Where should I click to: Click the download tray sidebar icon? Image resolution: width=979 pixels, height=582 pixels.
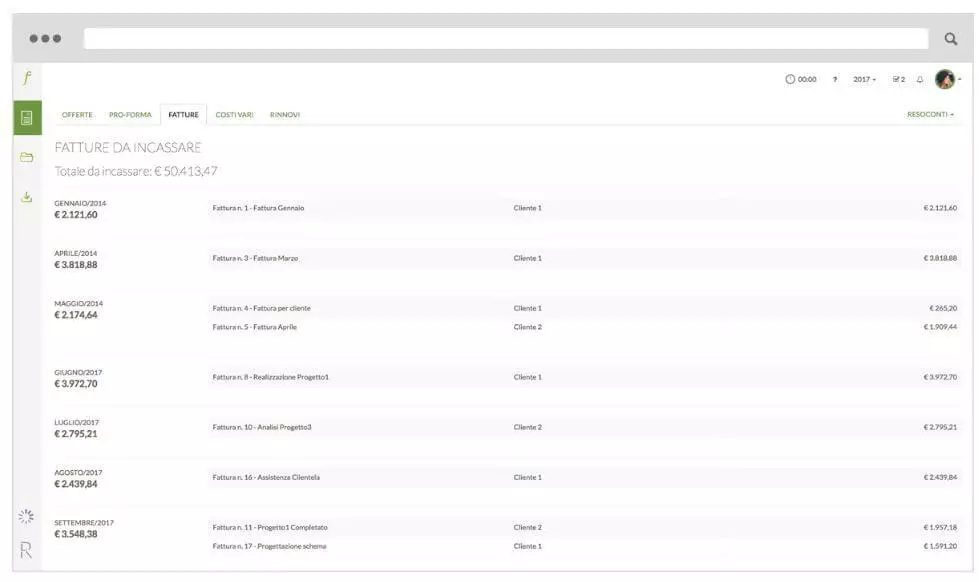pos(27,197)
